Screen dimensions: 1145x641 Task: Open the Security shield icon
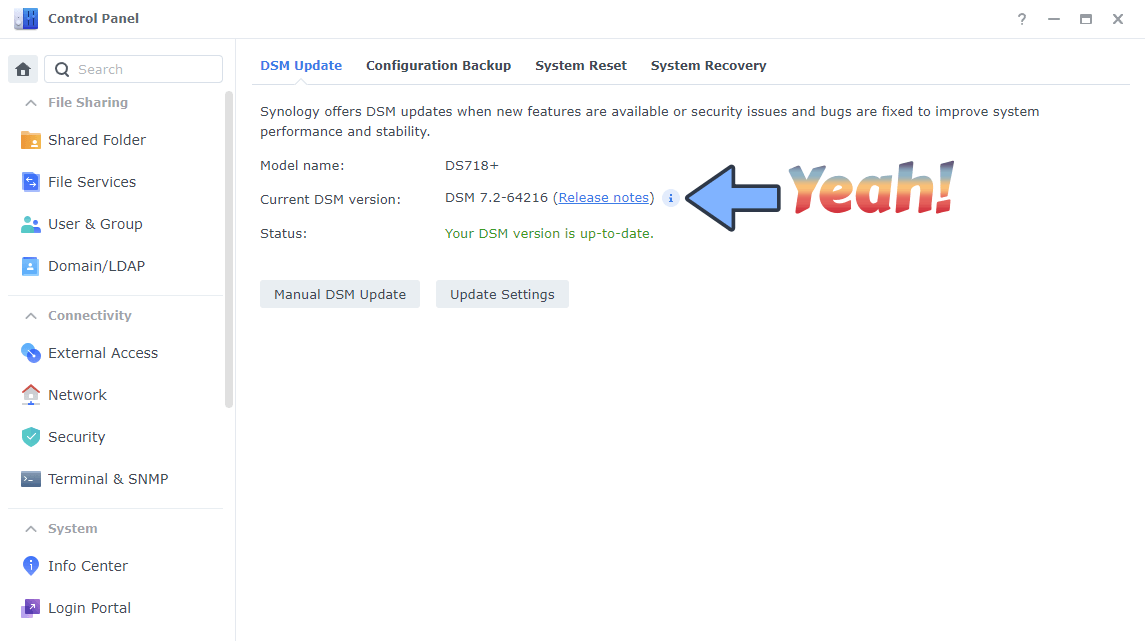[x=31, y=437]
